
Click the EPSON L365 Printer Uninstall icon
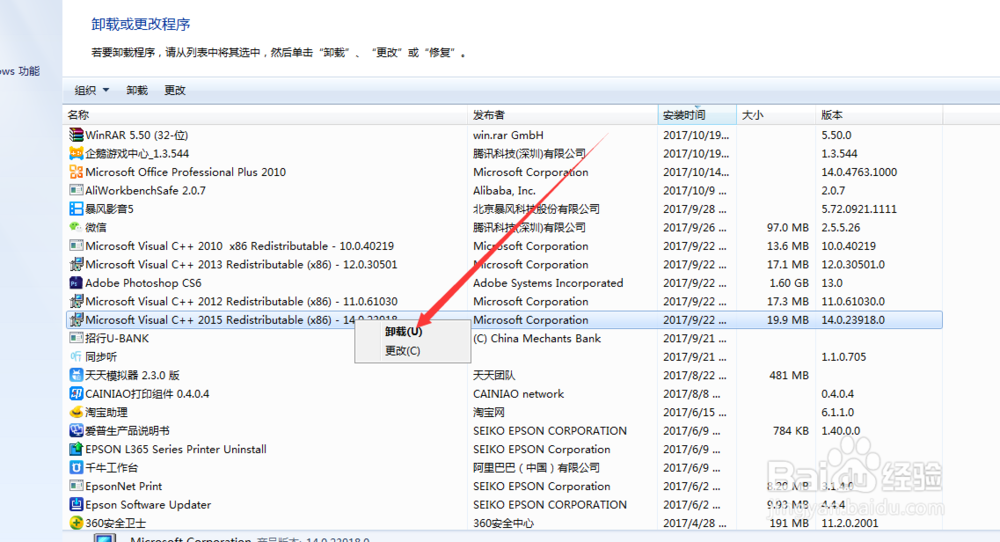[76, 449]
